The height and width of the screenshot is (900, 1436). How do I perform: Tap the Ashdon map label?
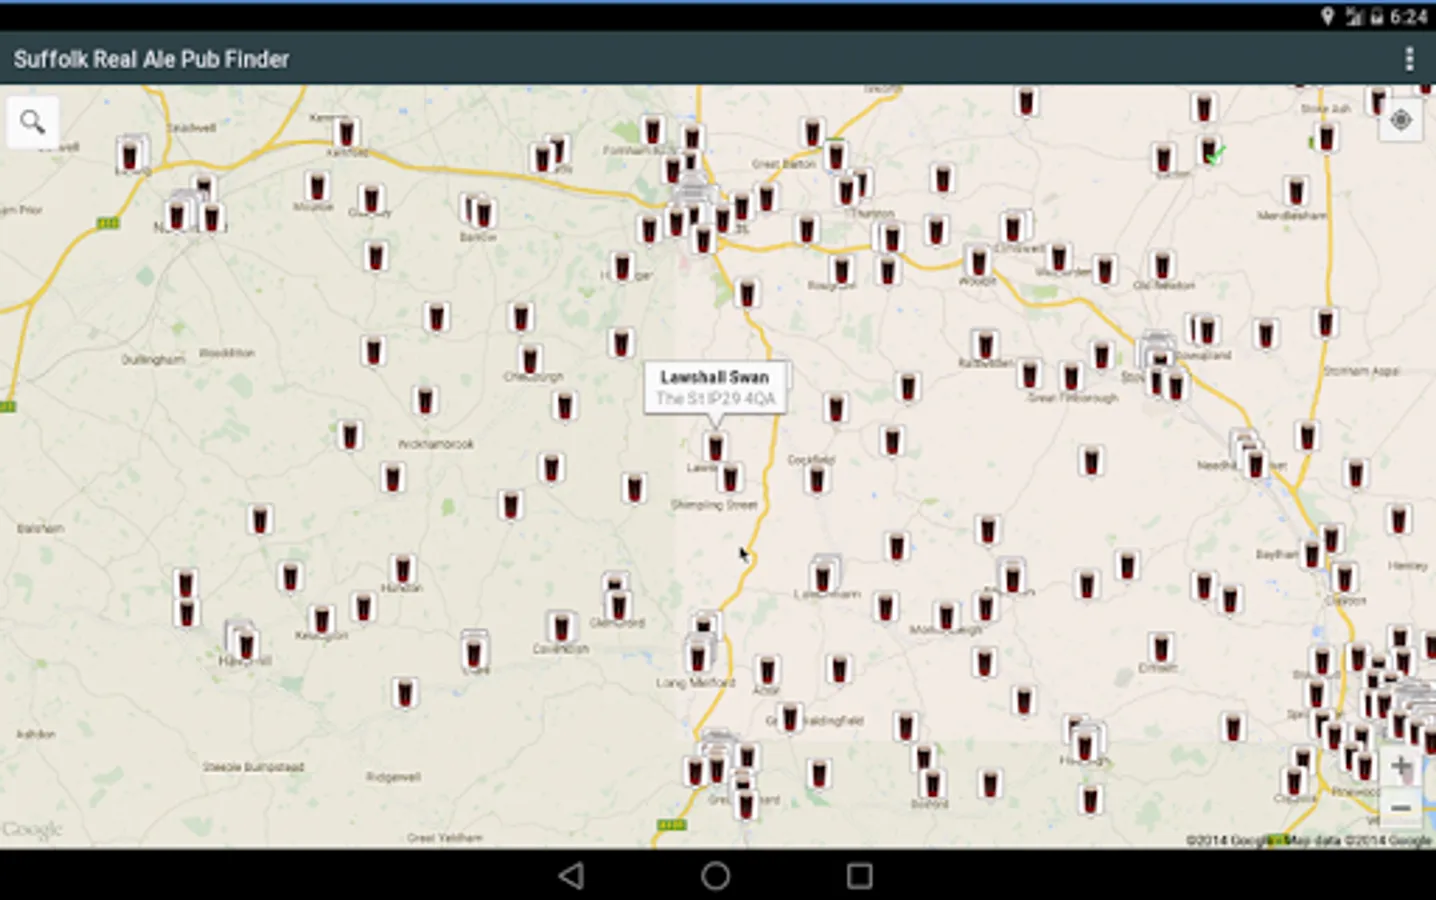[36, 734]
